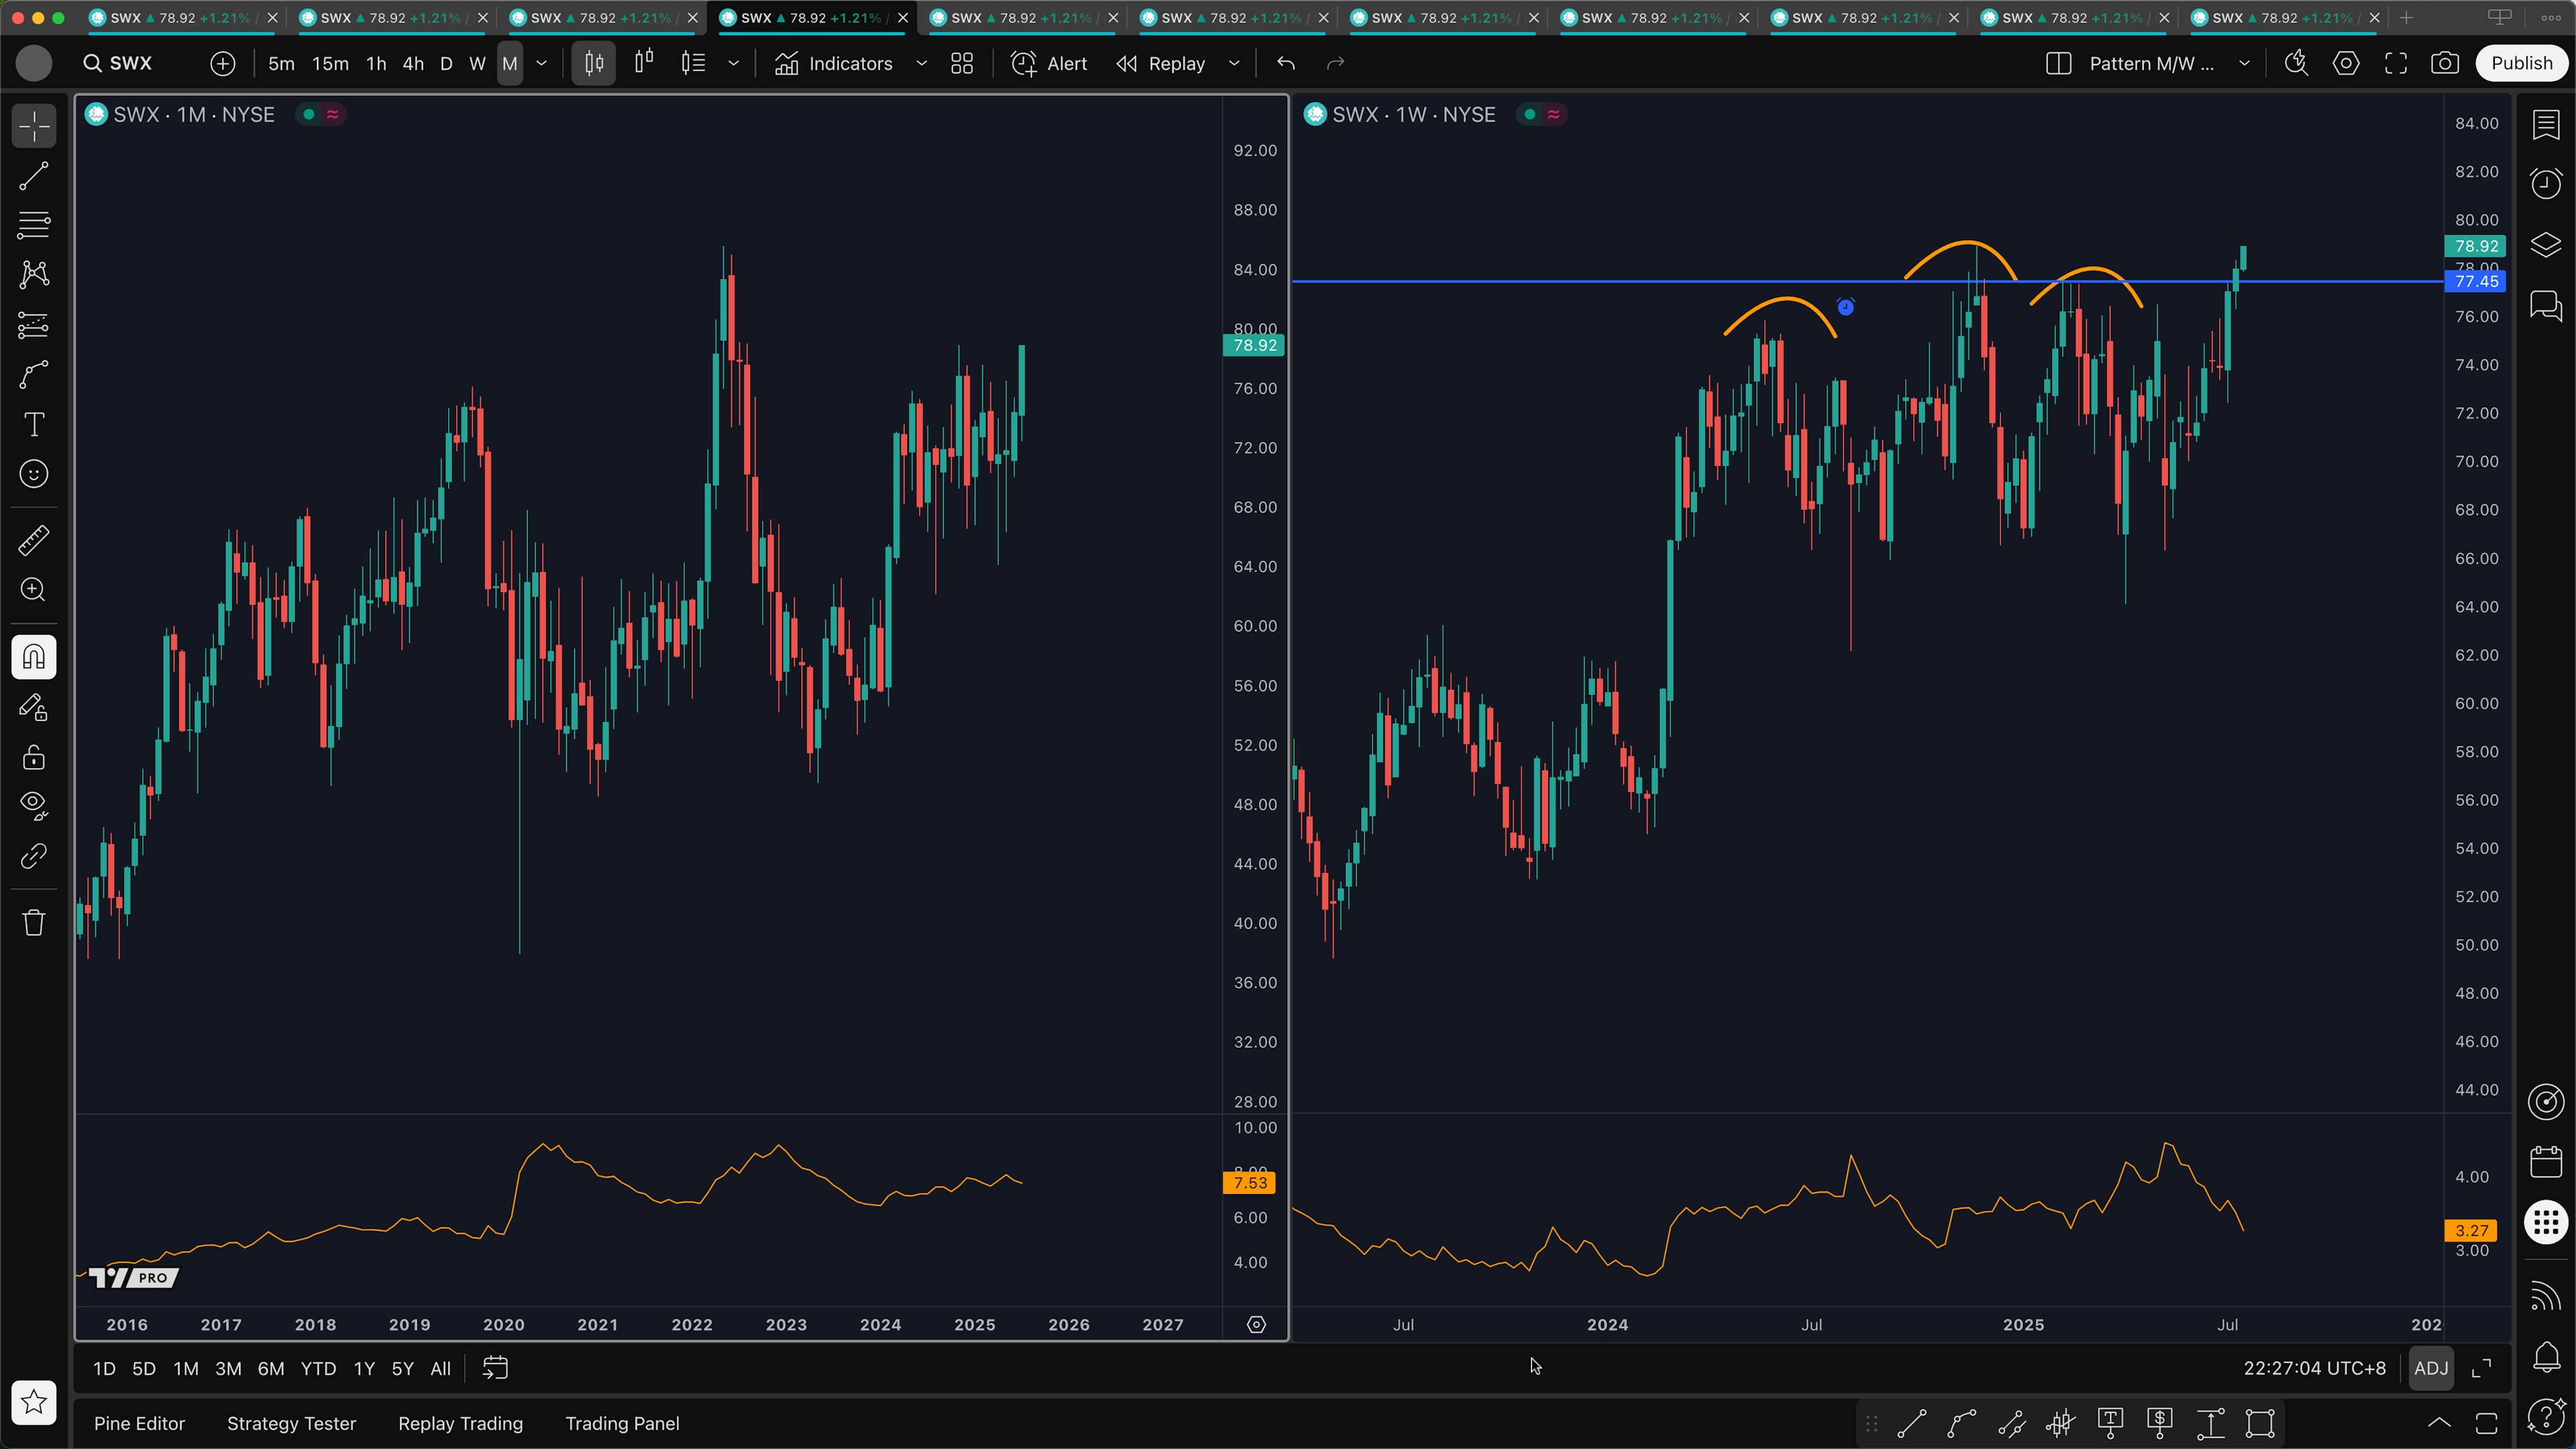Switch to 15m timeframe
This screenshot has width=2576, height=1449.
pyautogui.click(x=330, y=63)
